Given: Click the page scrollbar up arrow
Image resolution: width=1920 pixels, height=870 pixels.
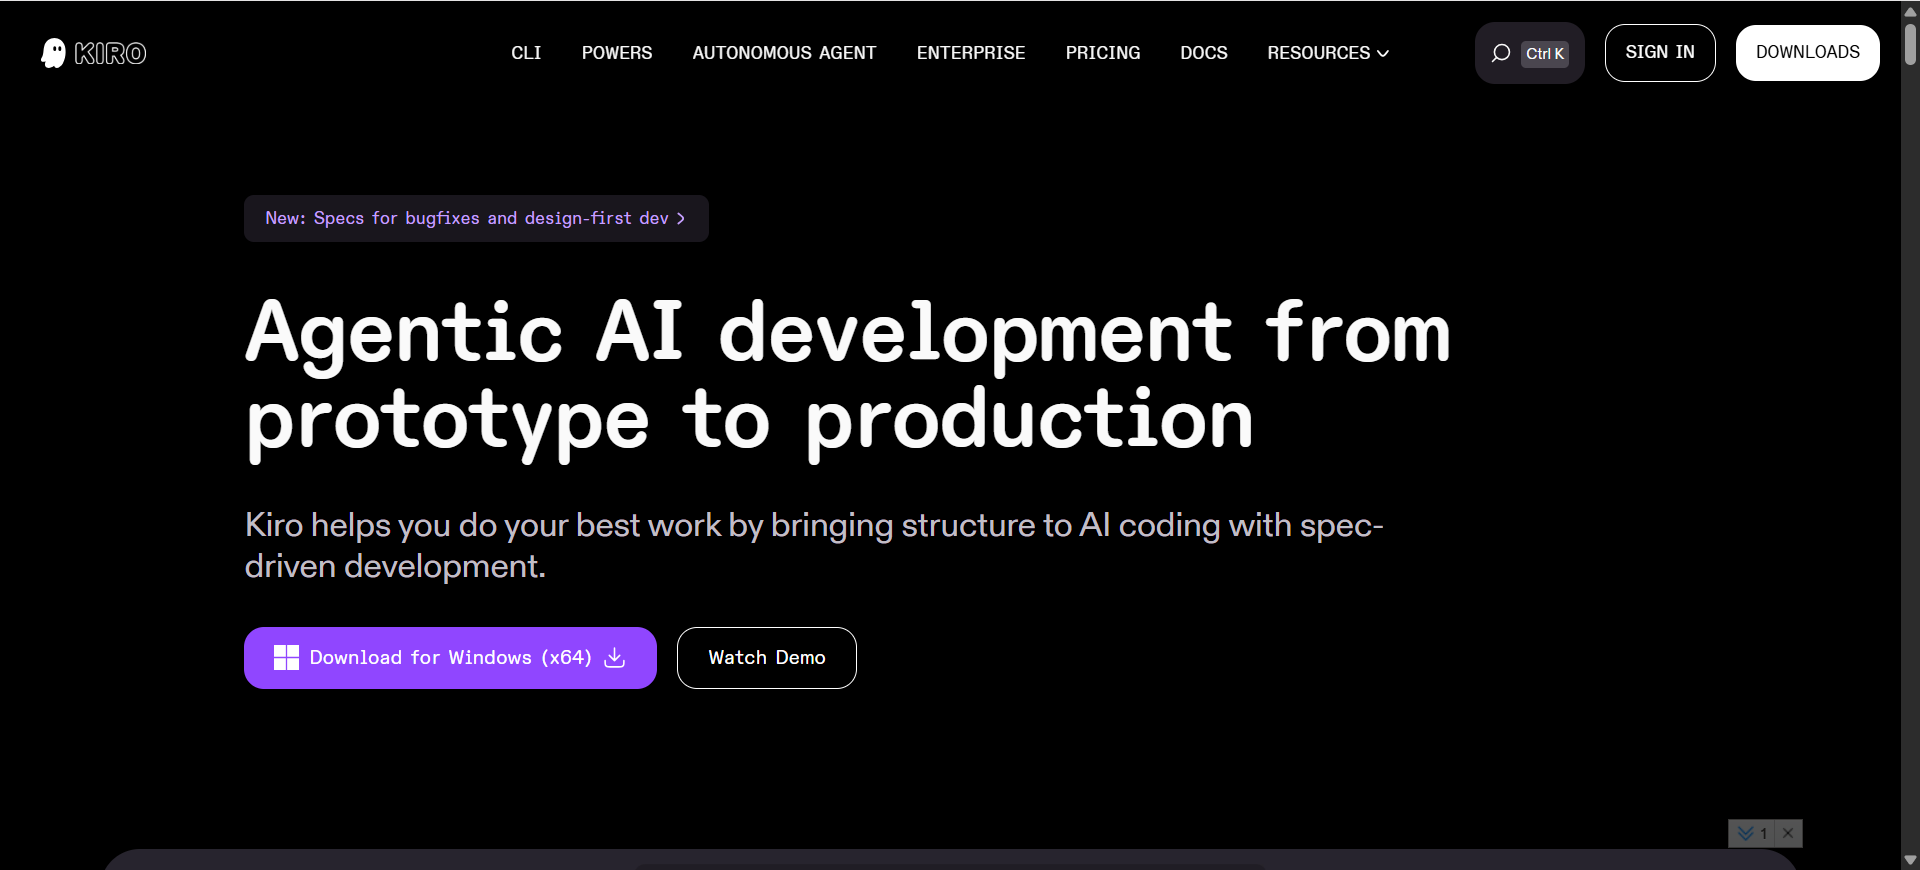Looking at the screenshot, I should (x=1910, y=10).
